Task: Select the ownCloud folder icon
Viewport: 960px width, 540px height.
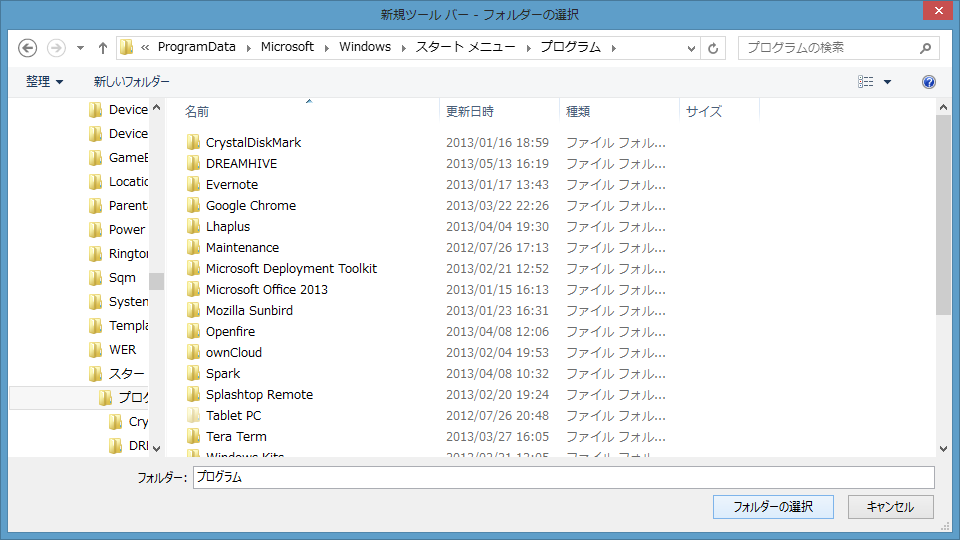Action: pyautogui.click(x=193, y=352)
